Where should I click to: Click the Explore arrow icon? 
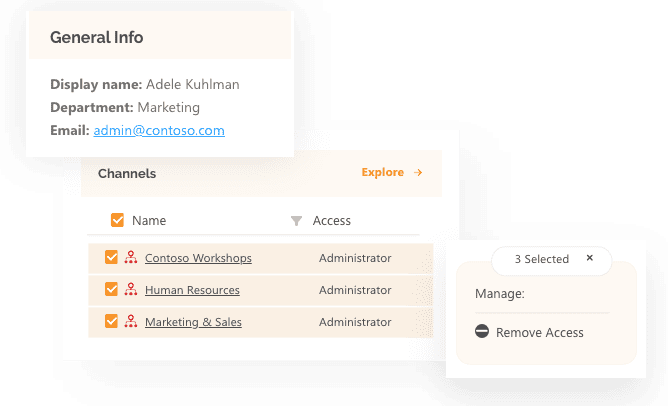[x=418, y=173]
